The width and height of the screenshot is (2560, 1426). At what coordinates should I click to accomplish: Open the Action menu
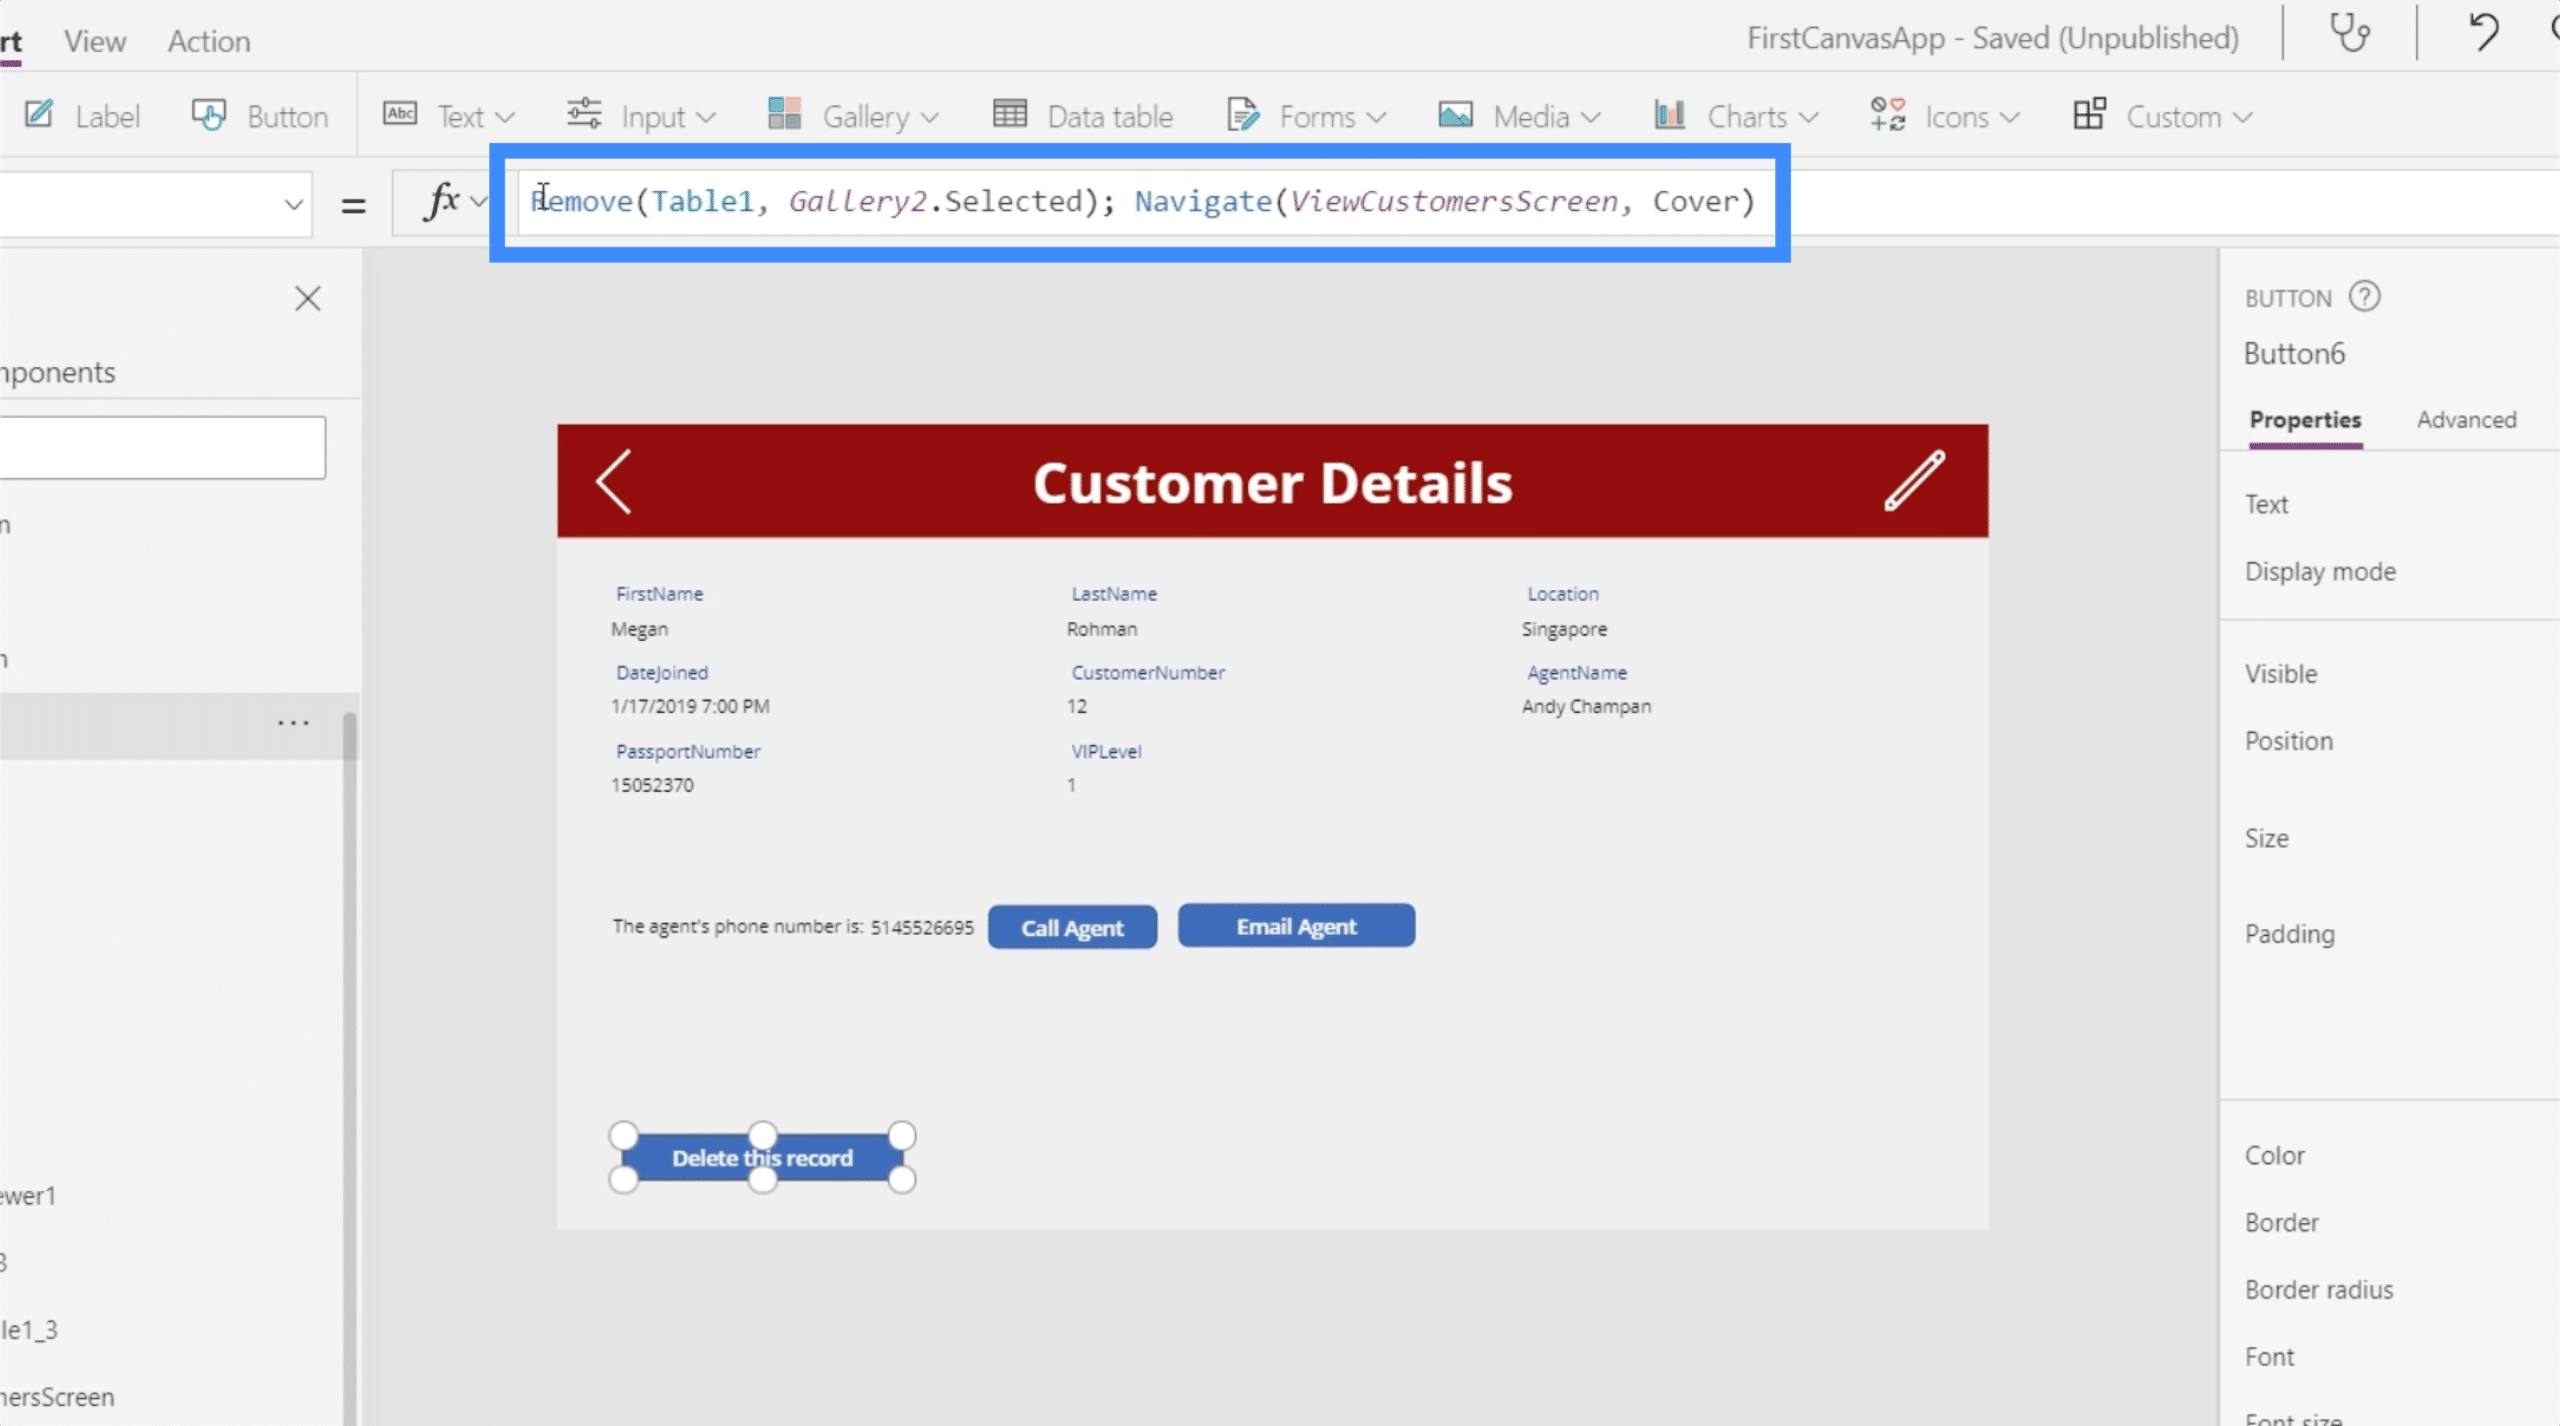pos(209,41)
